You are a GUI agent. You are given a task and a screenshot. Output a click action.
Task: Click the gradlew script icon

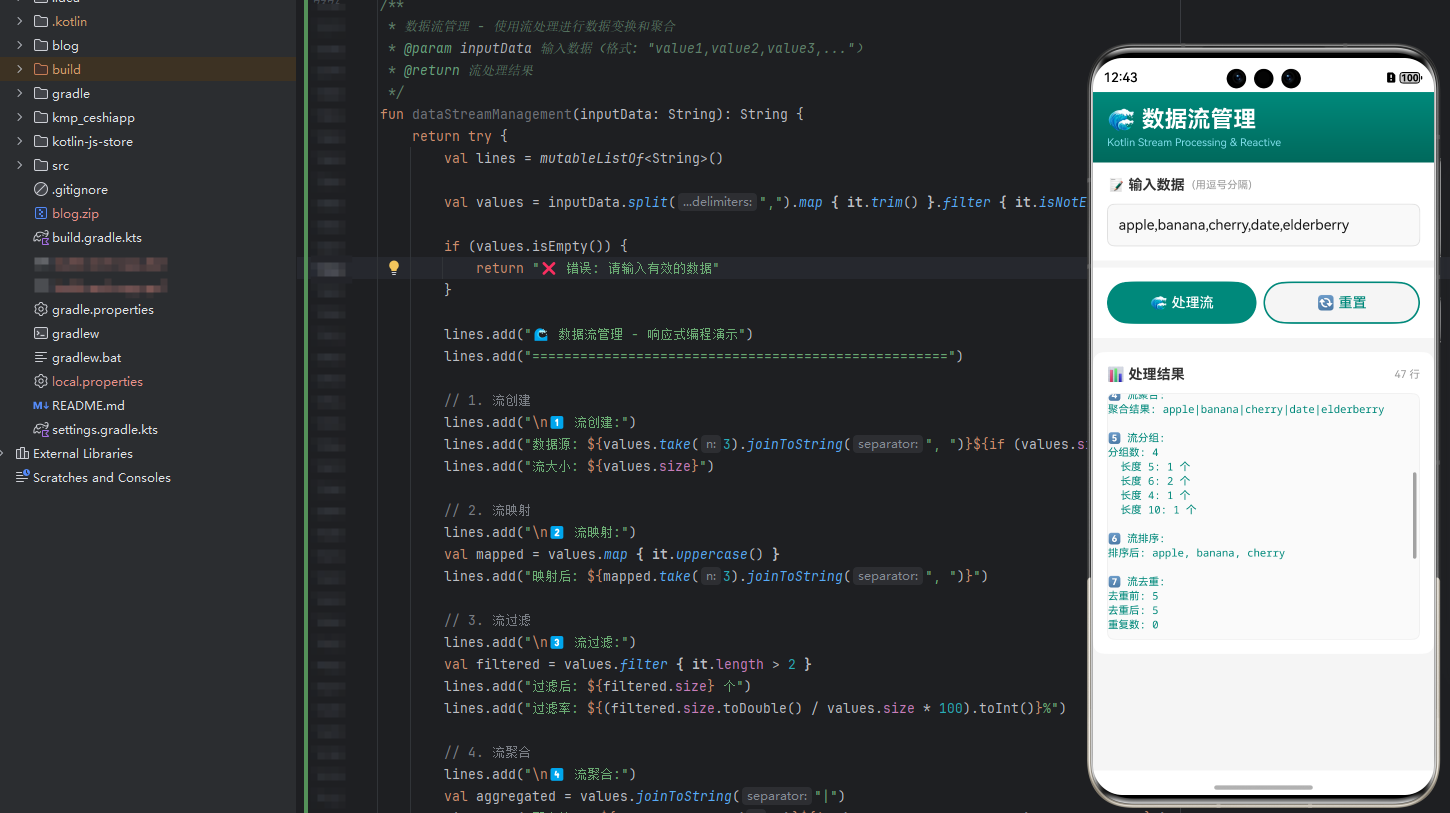[41, 333]
